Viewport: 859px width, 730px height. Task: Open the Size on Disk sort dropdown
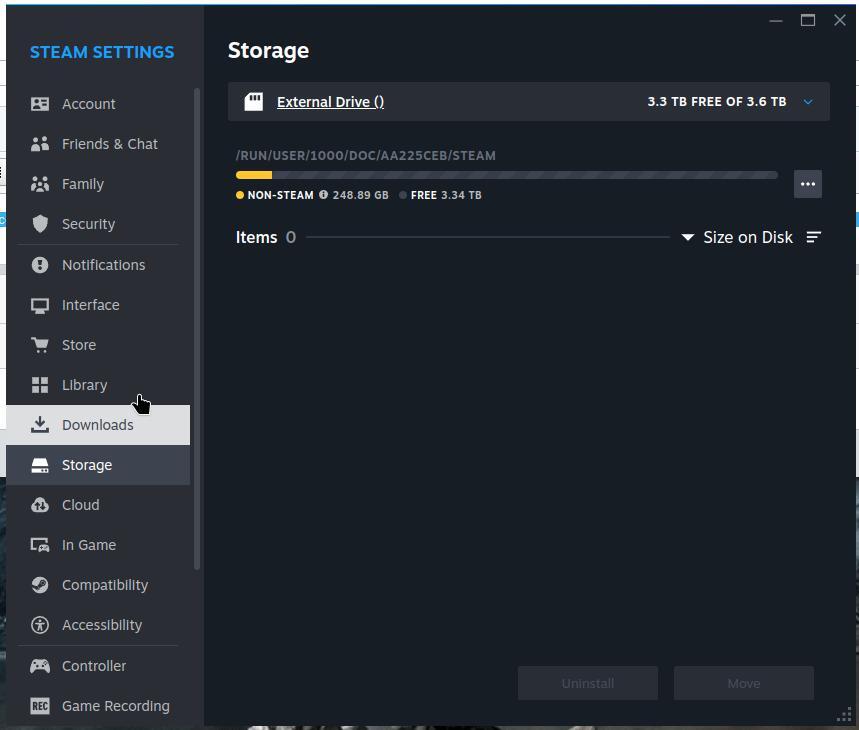point(737,237)
